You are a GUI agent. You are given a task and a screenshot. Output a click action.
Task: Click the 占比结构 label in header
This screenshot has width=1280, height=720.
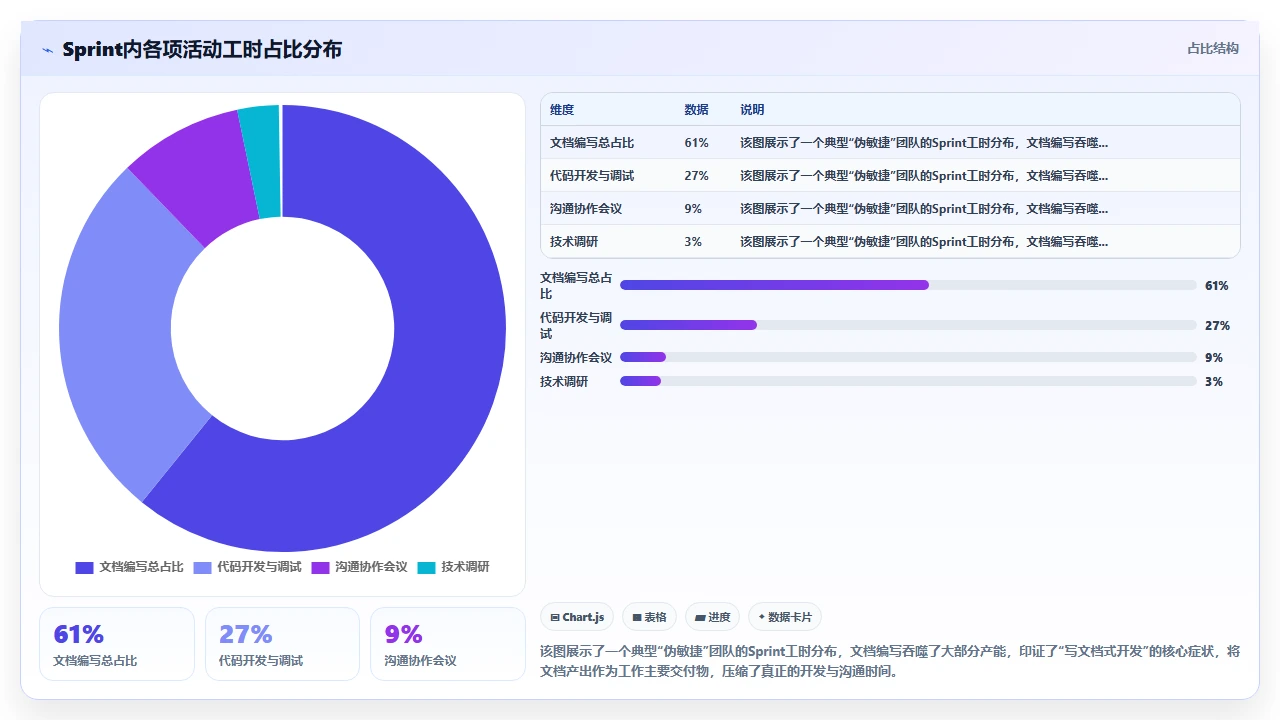1212,48
